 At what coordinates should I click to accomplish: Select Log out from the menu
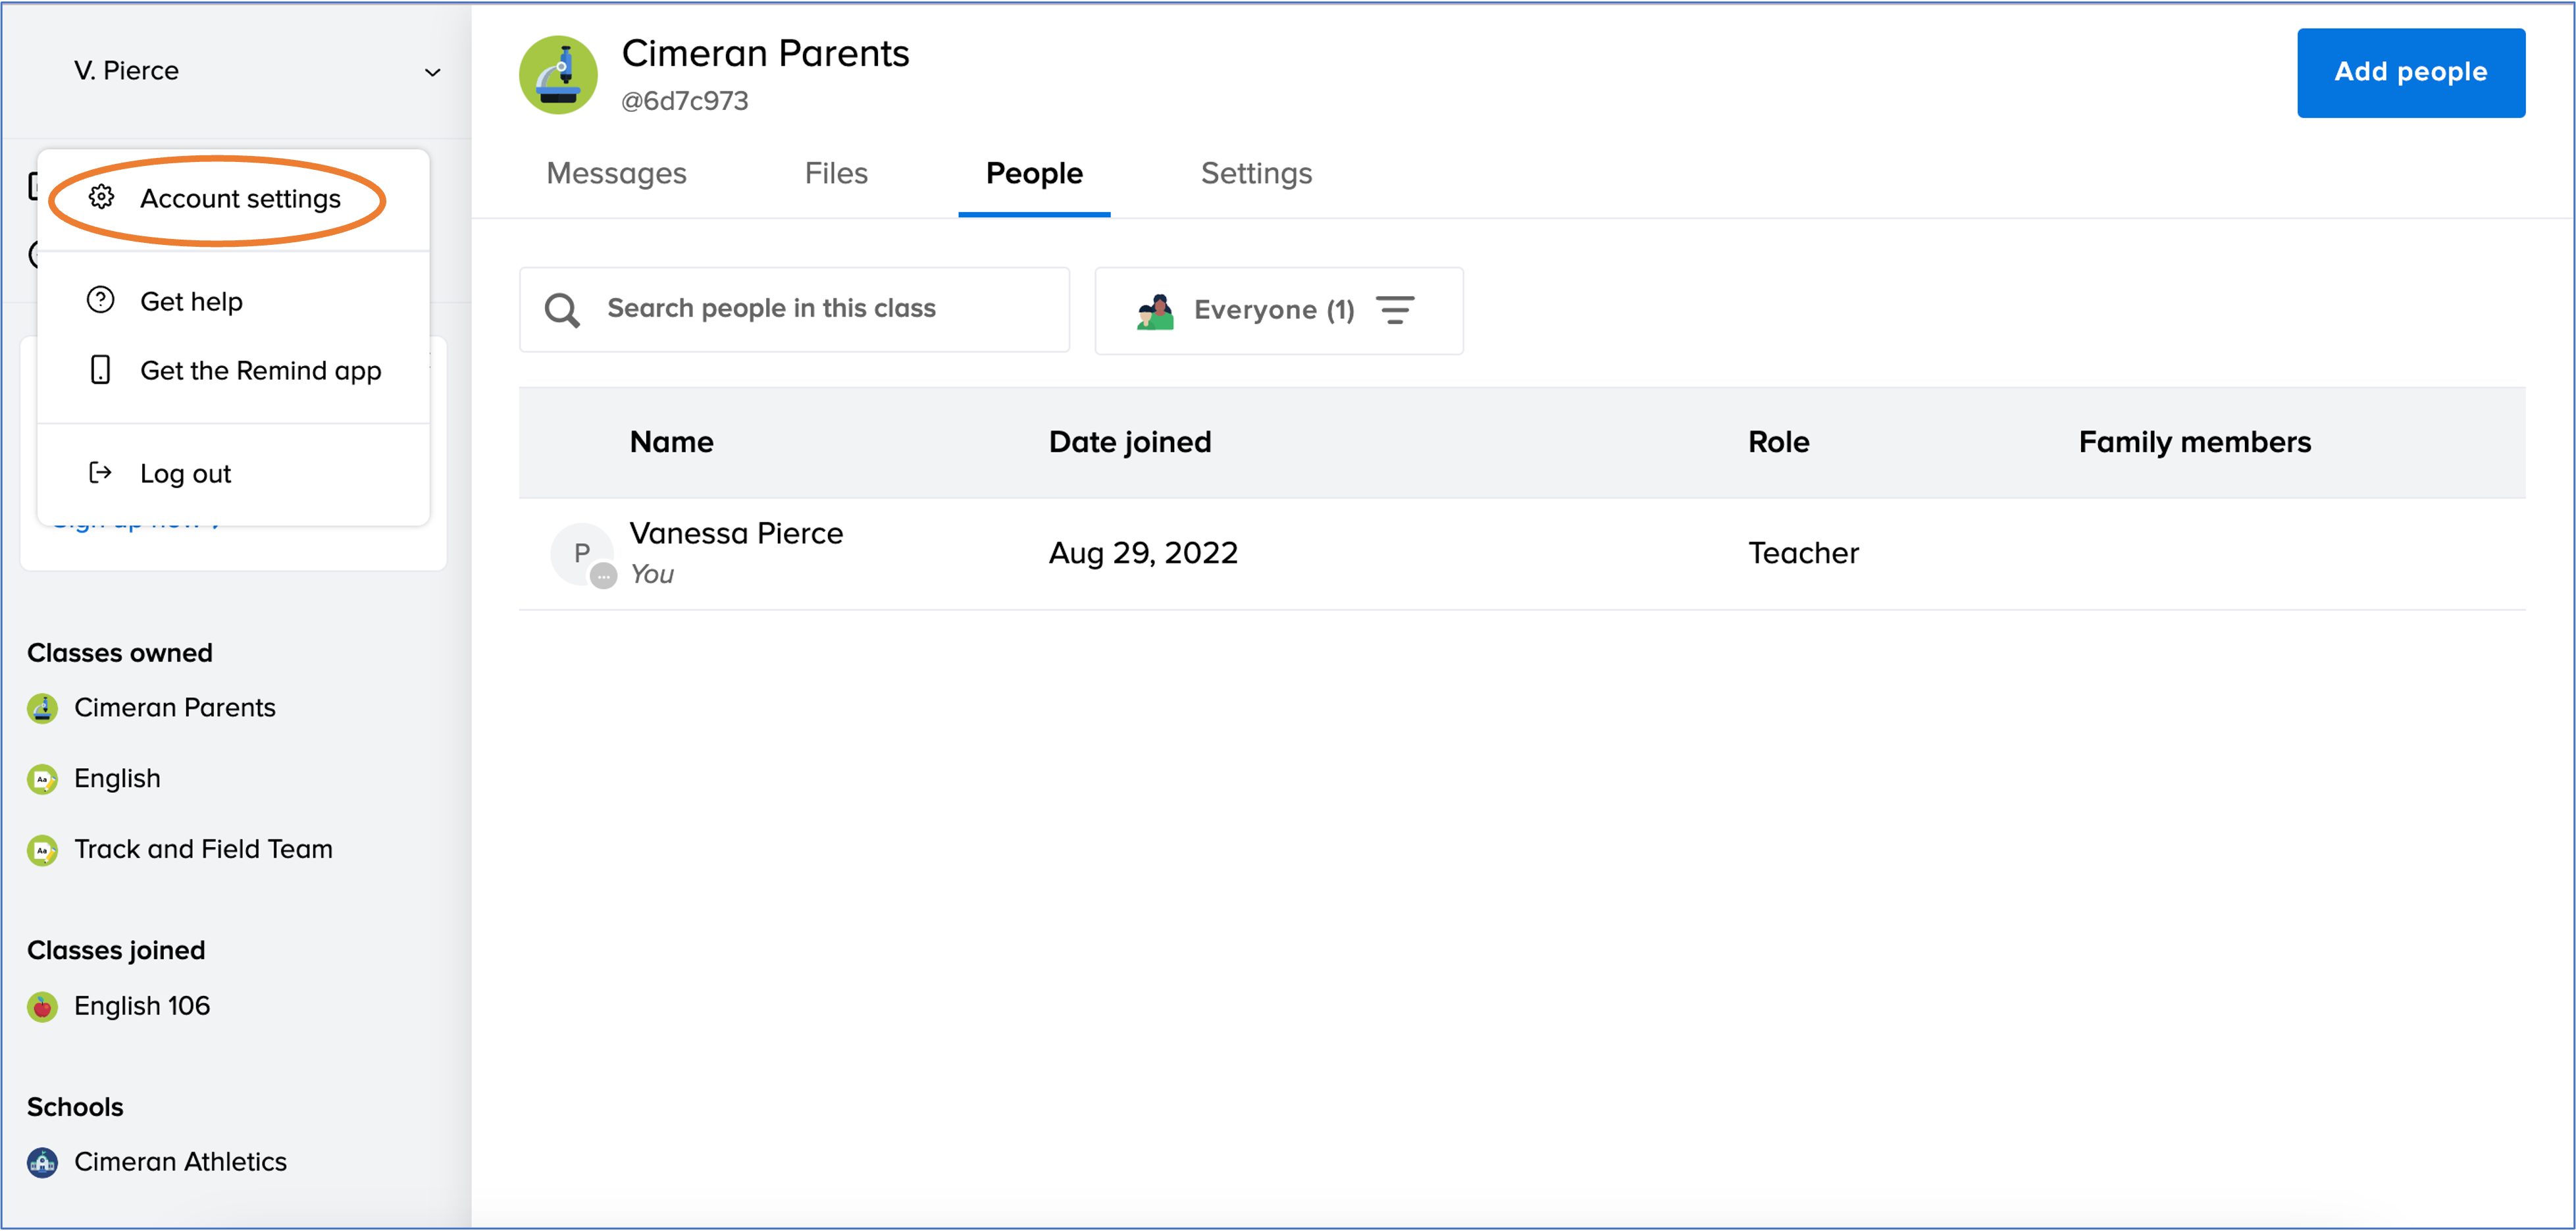coord(233,473)
